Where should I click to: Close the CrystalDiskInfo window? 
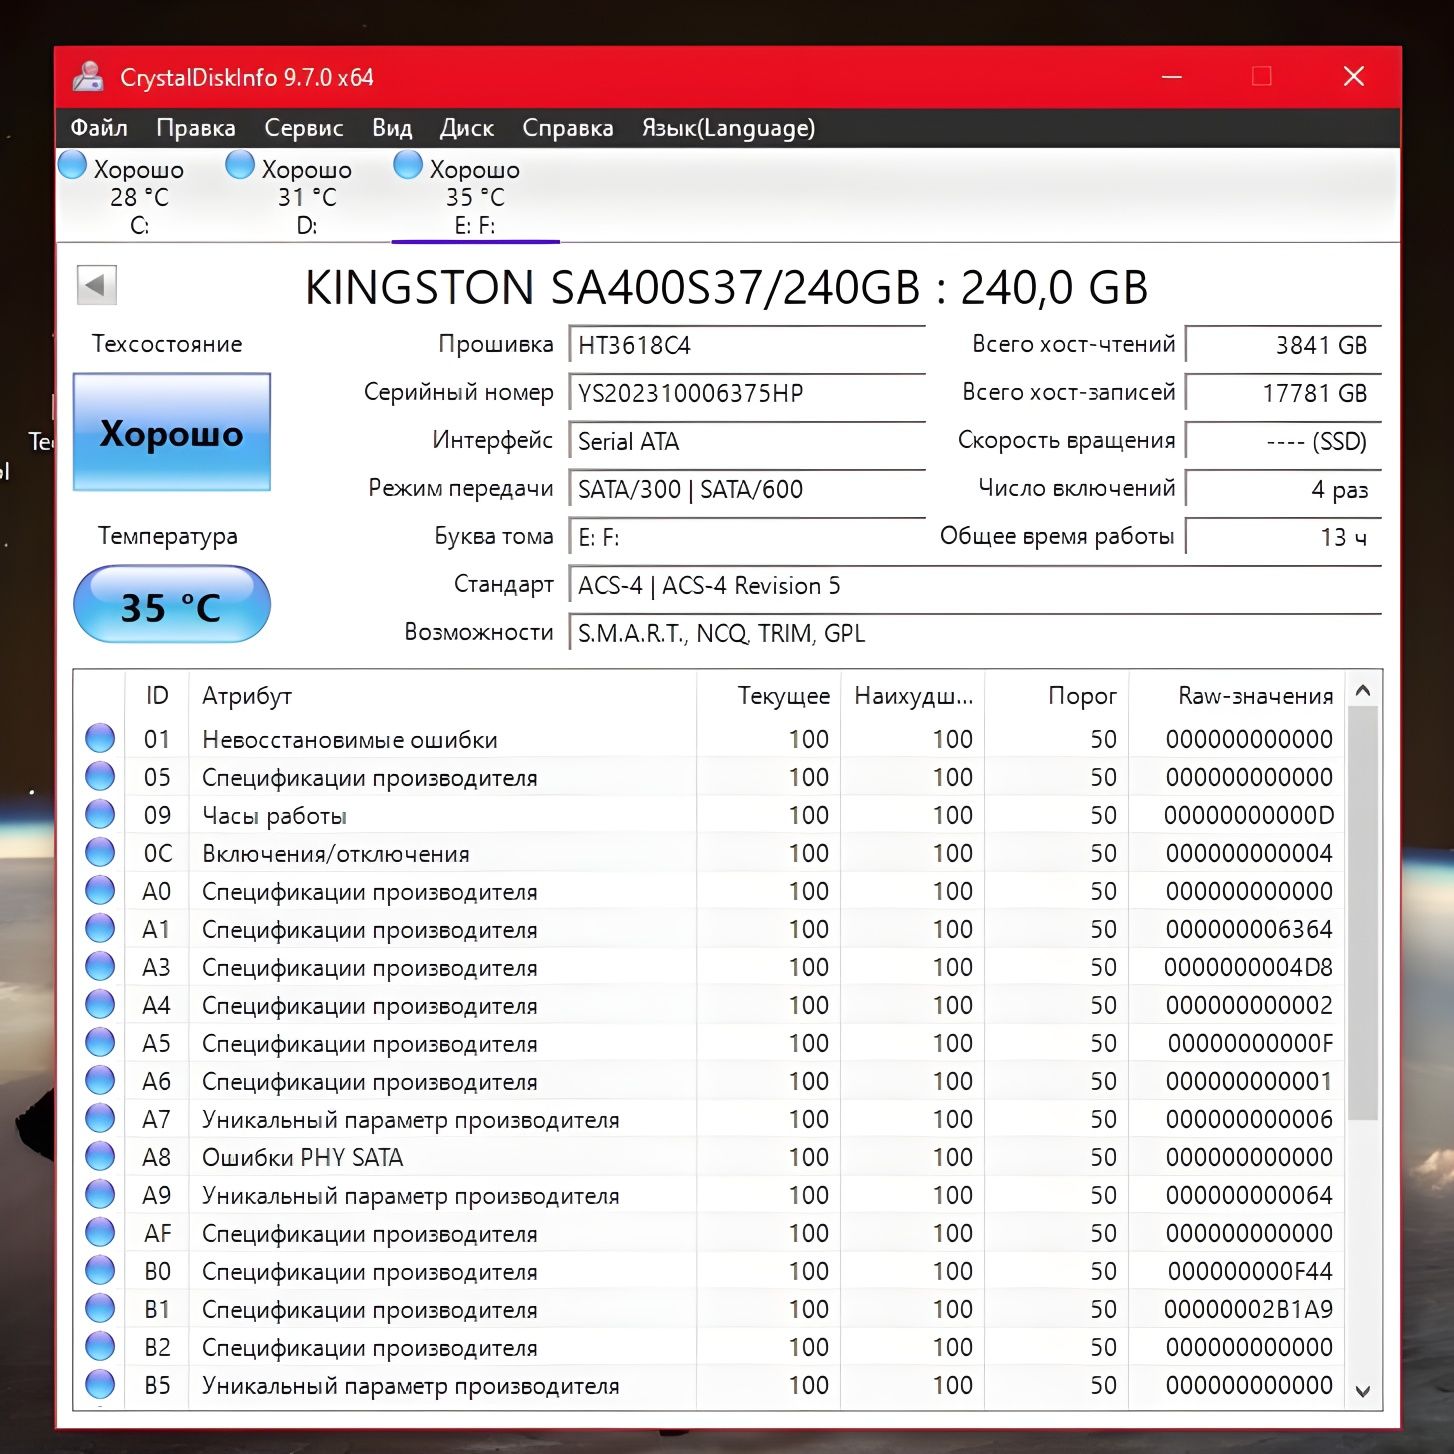[x=1354, y=77]
